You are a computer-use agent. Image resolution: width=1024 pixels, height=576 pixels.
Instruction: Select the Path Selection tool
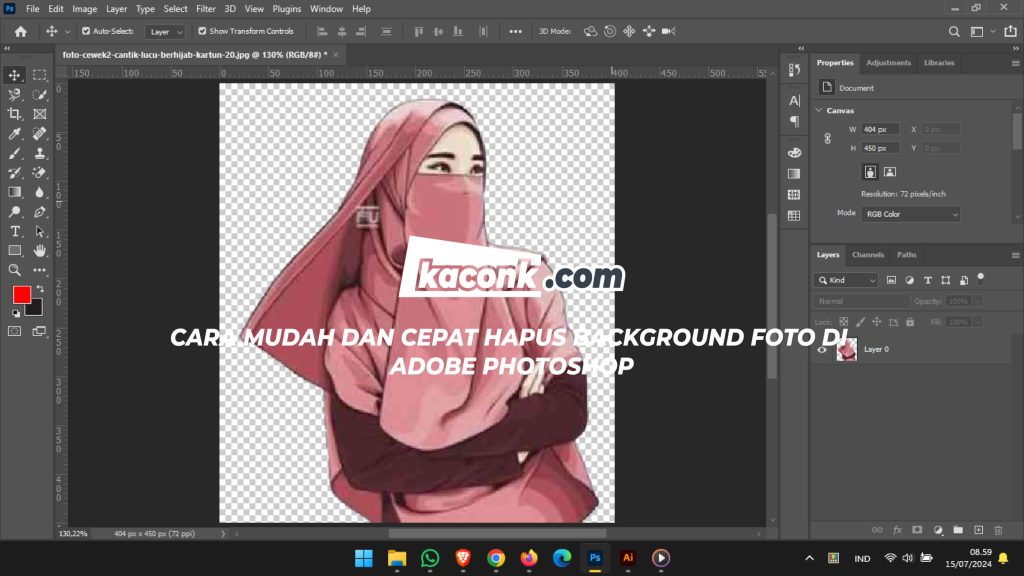[40, 231]
